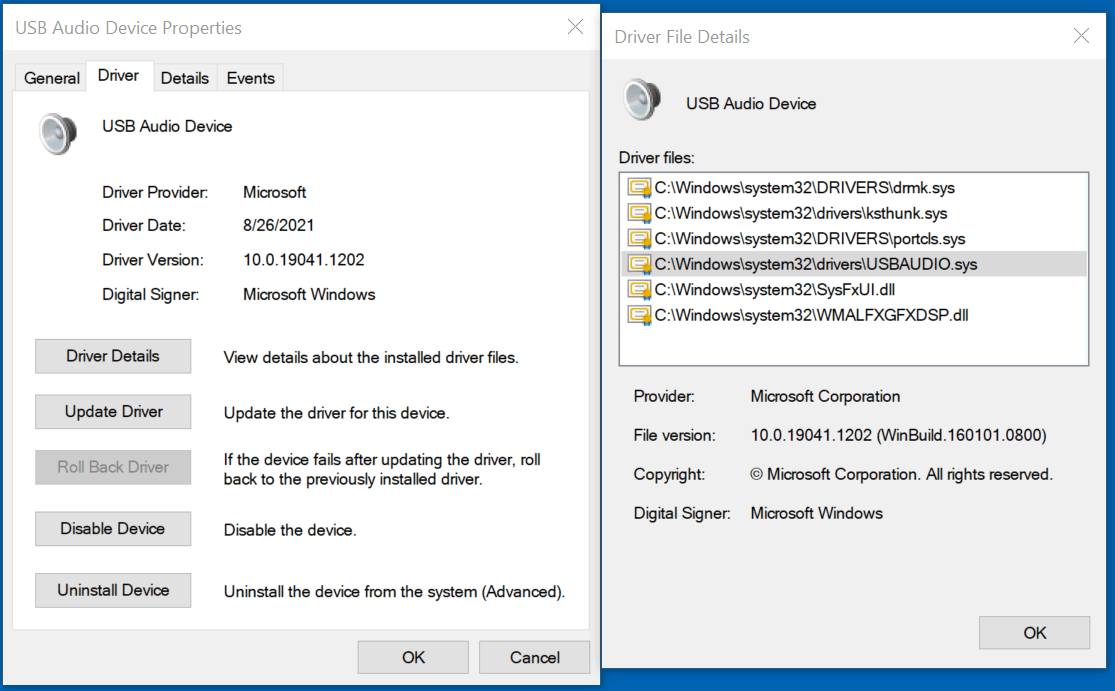The width and height of the screenshot is (1115, 691).
Task: Click Uninstall Device button
Action: coord(113,590)
